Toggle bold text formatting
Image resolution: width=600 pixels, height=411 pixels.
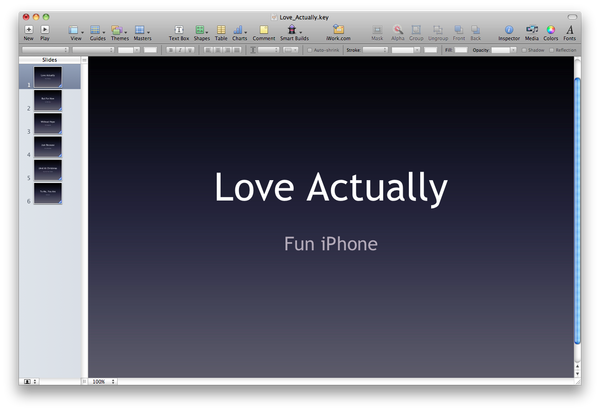click(x=171, y=50)
